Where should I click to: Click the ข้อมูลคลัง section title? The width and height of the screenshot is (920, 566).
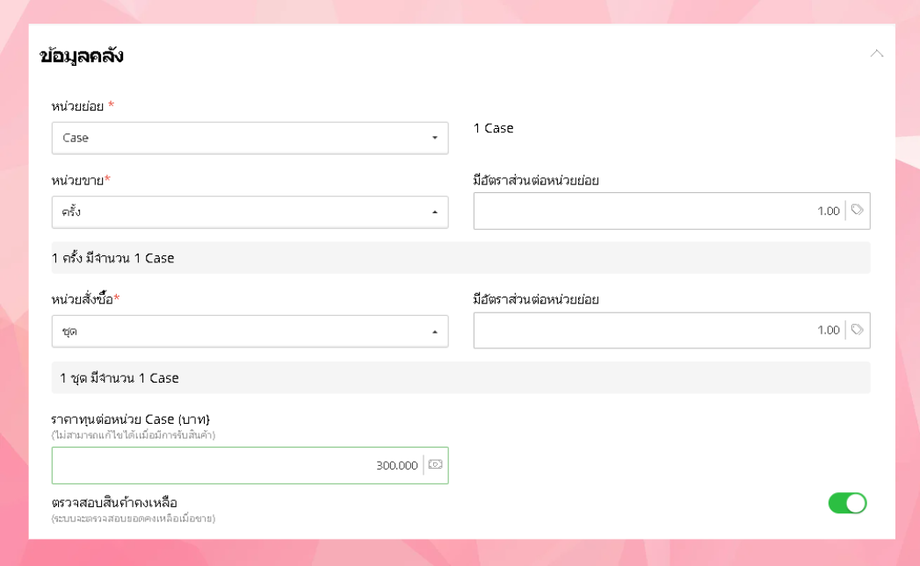(81, 56)
